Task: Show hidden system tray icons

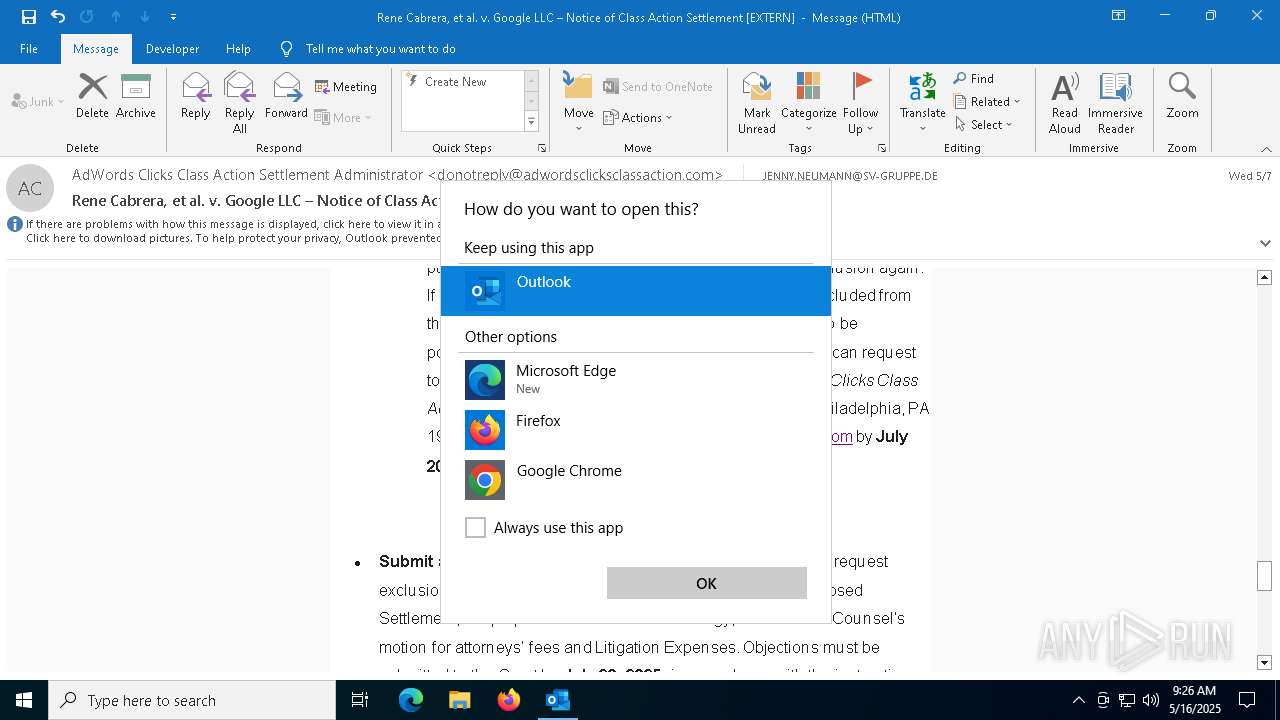Action: click(1078, 700)
